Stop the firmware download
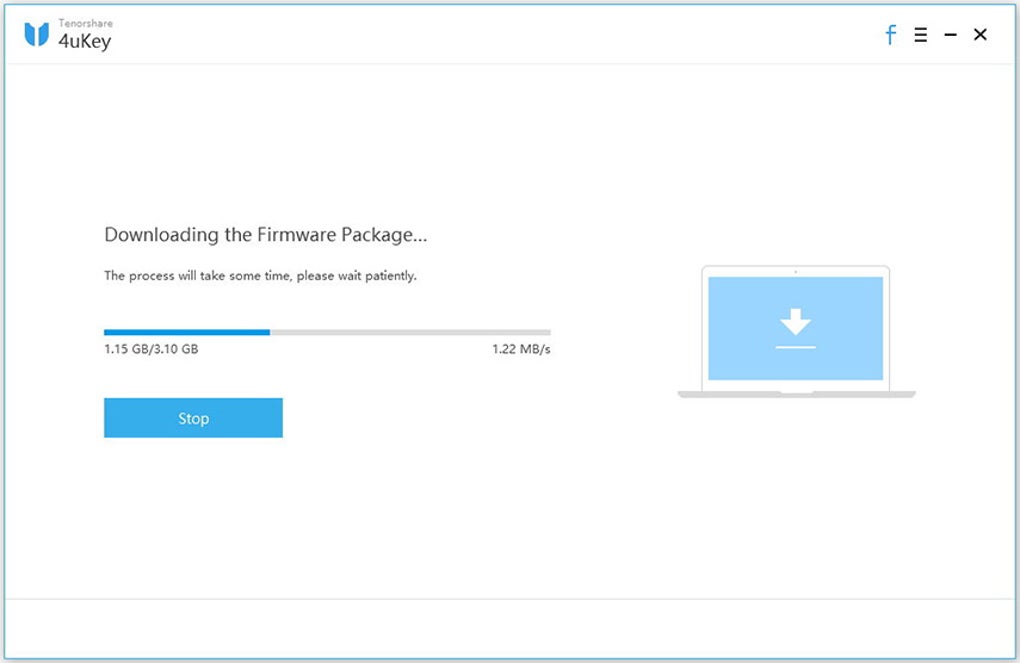Viewport: 1020px width, 663px height. [x=193, y=418]
